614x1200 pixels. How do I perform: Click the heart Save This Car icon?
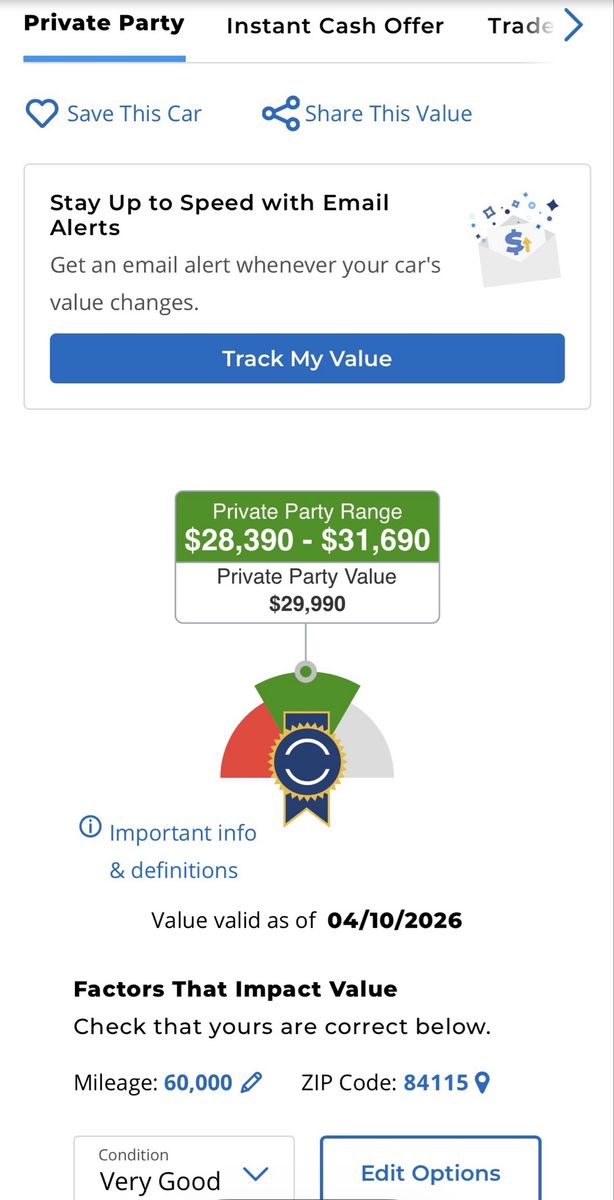41,114
